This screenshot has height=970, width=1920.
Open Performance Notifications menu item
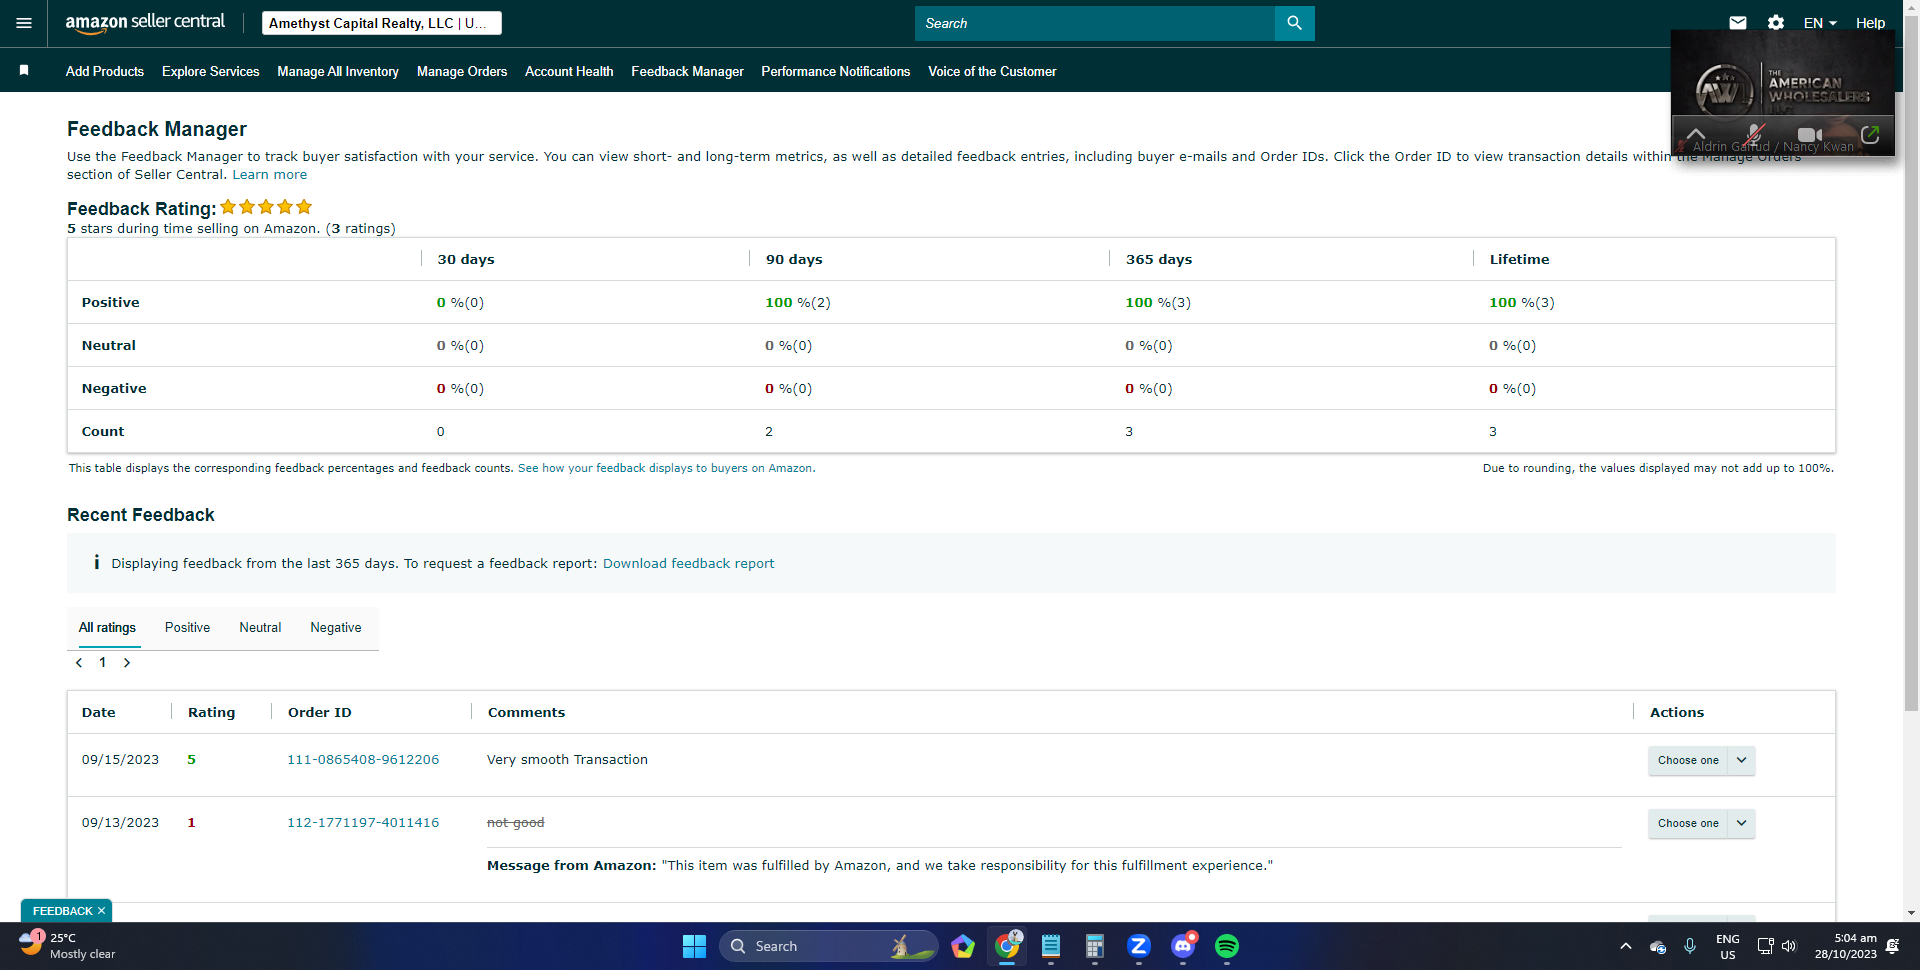pyautogui.click(x=836, y=71)
